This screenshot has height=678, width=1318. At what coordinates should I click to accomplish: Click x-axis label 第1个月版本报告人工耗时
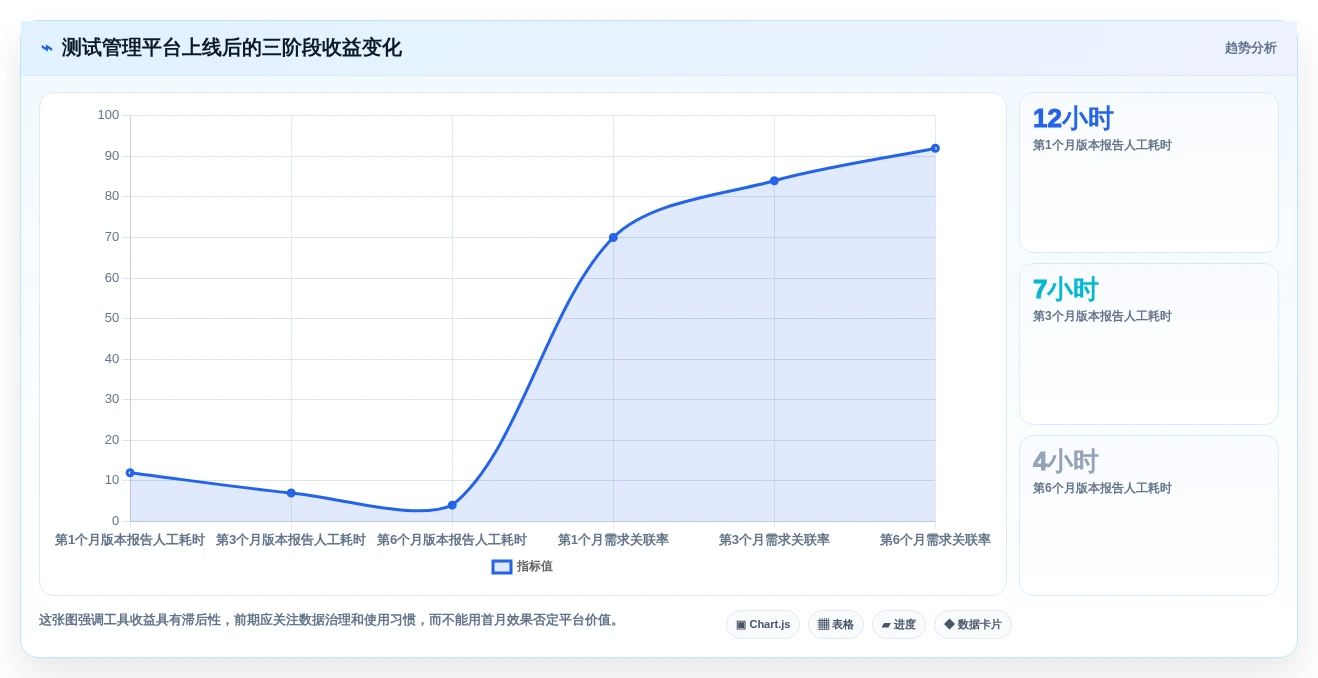coord(130,540)
